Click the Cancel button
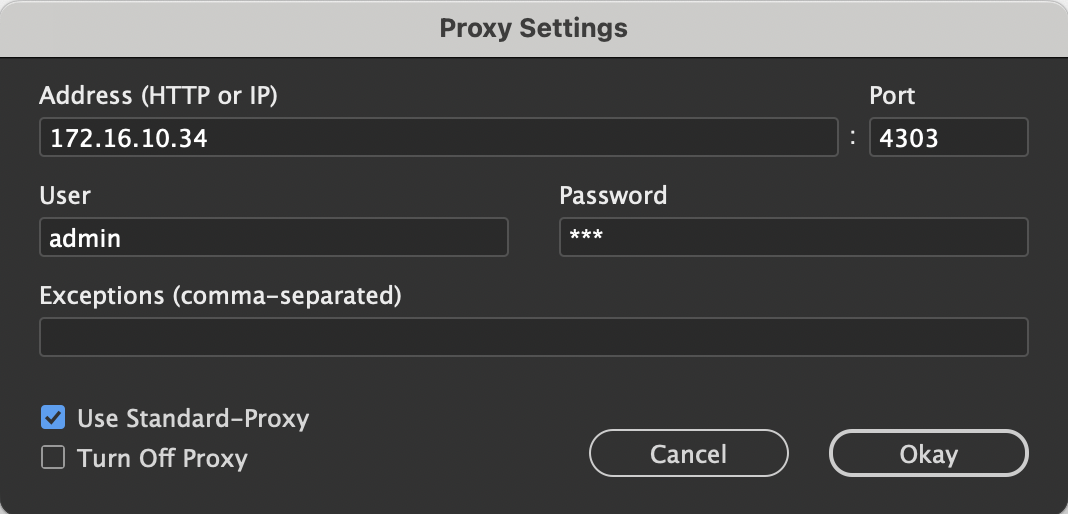The image size is (1068, 514). point(688,454)
